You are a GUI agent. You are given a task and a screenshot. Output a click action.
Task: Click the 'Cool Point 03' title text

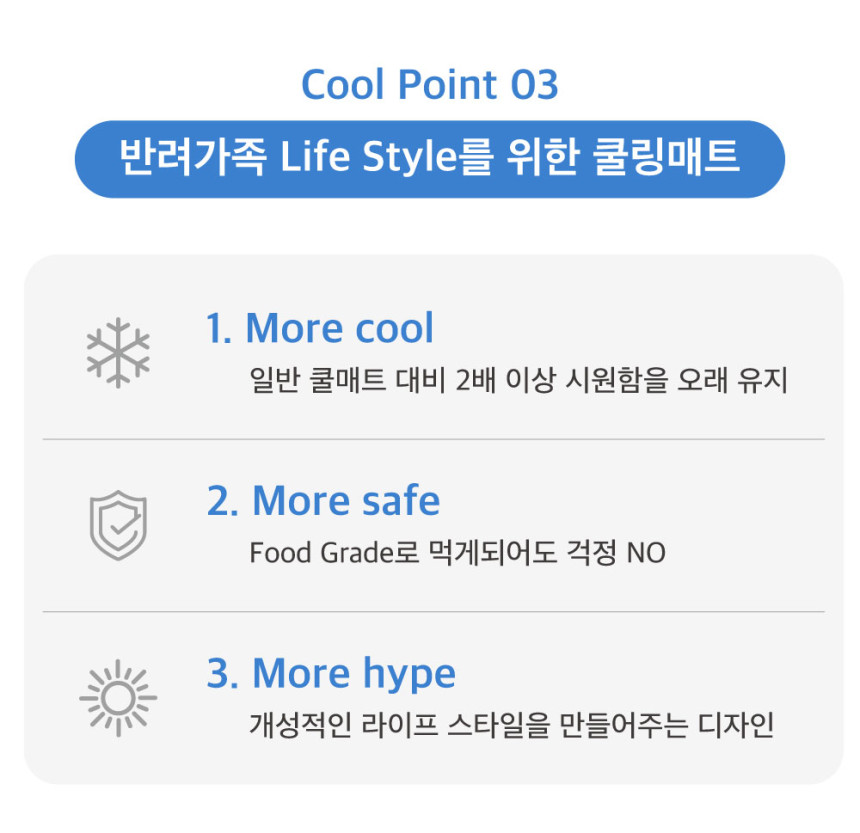click(x=430, y=85)
